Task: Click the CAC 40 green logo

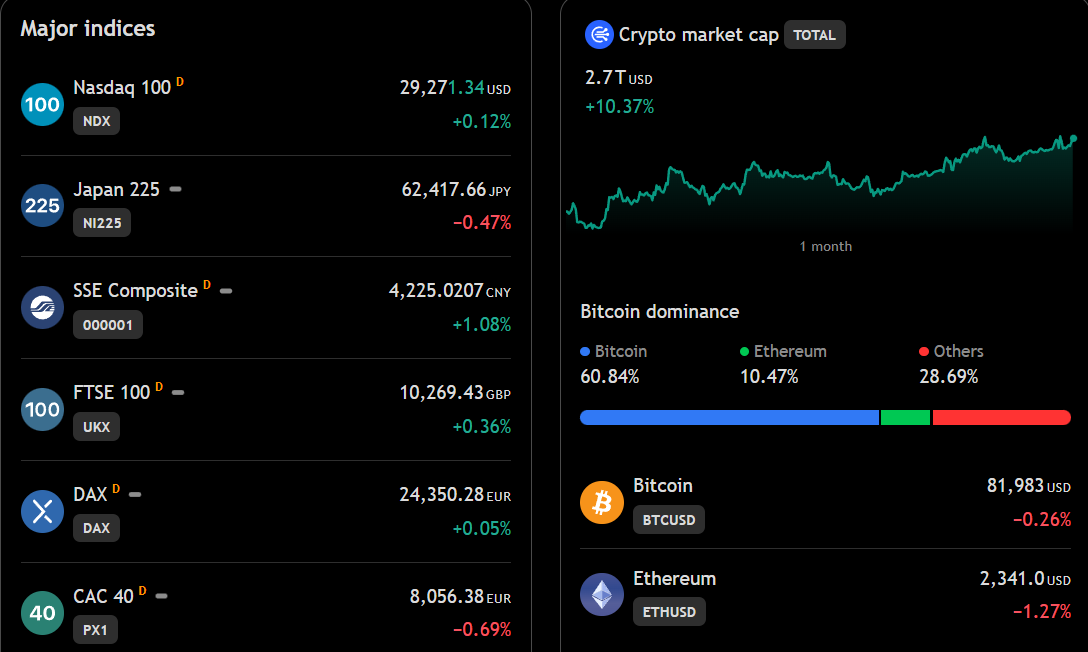Action: coord(42,613)
